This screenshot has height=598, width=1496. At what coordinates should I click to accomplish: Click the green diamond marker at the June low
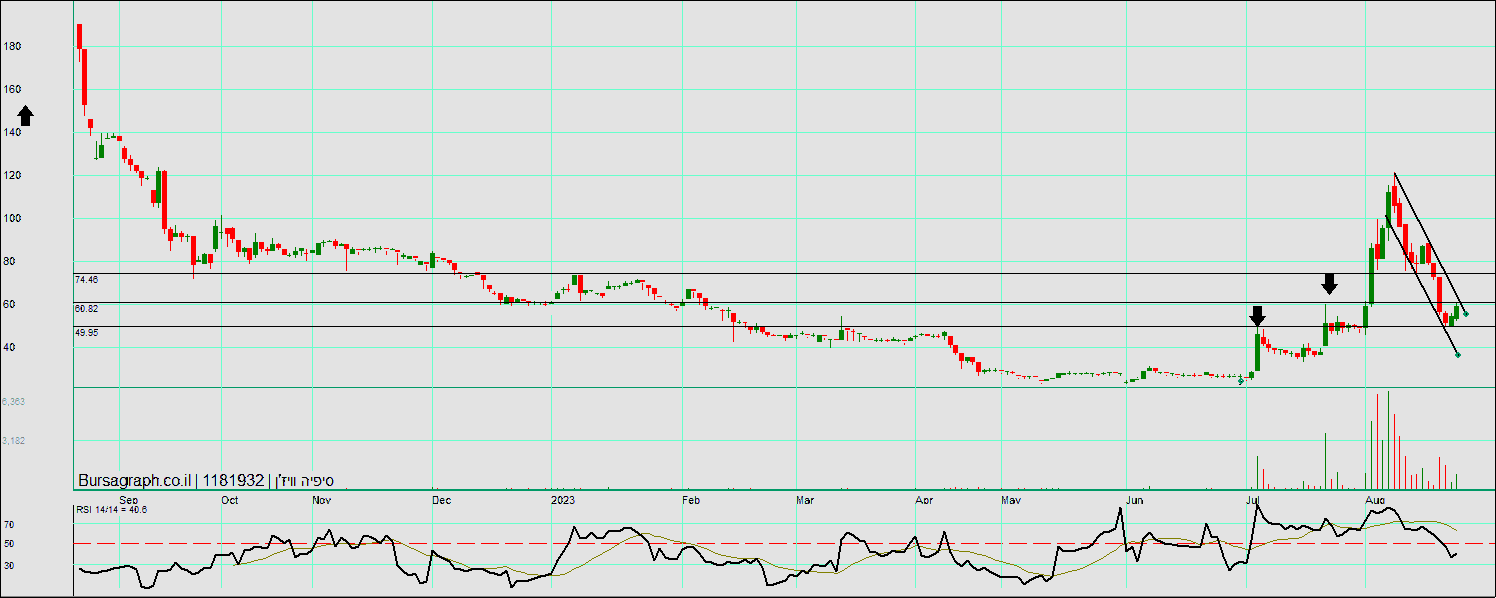click(1241, 381)
